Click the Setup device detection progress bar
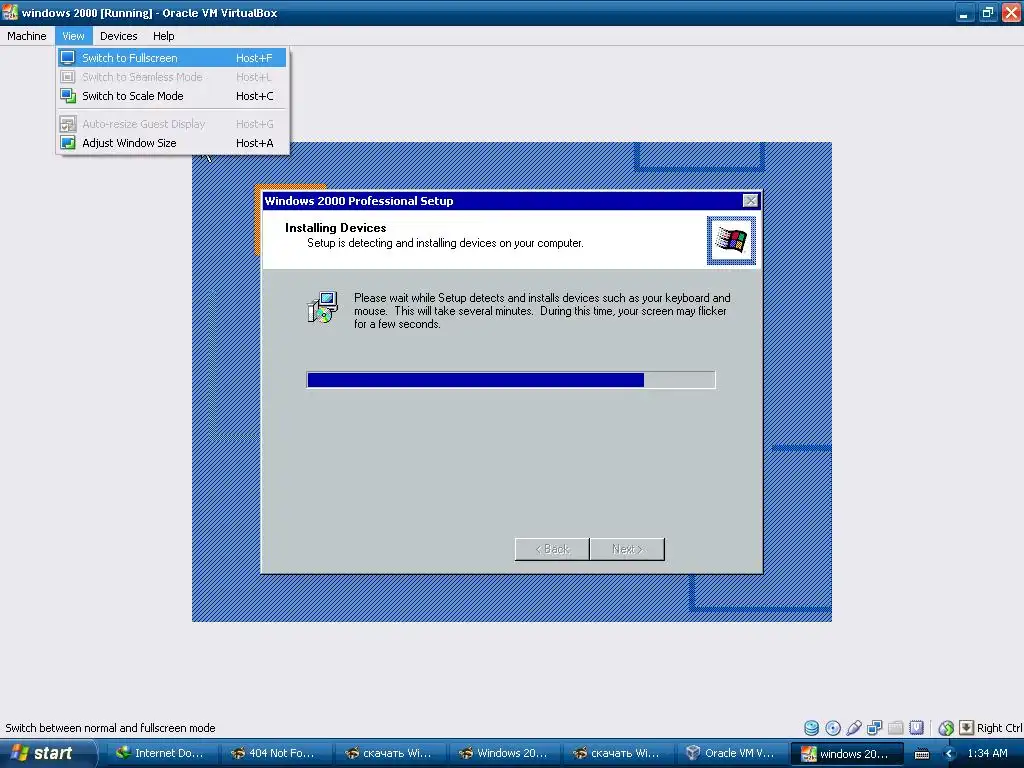Viewport: 1024px width, 768px height. pos(511,379)
